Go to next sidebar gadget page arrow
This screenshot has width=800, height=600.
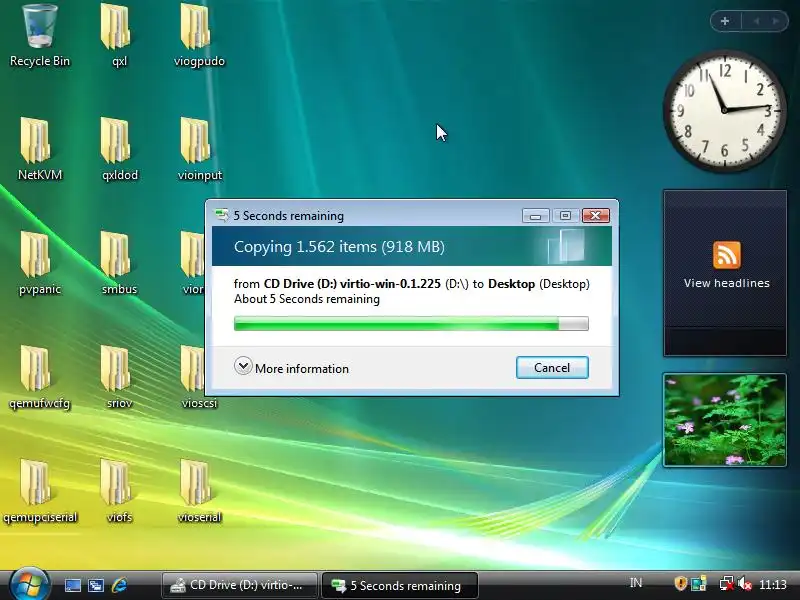pyautogui.click(x=776, y=21)
